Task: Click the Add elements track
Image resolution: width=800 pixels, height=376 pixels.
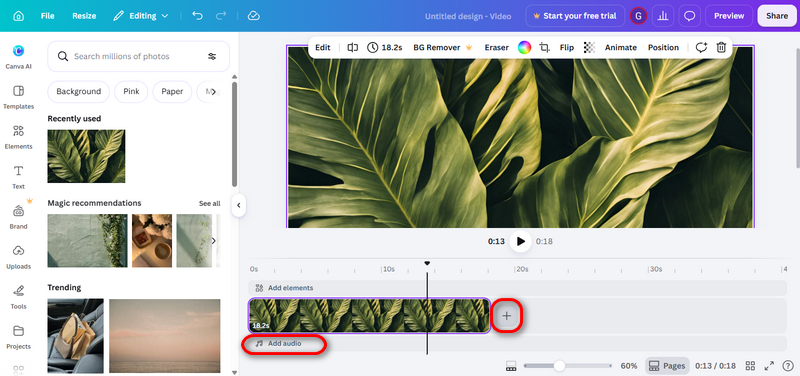Action: pos(517,288)
